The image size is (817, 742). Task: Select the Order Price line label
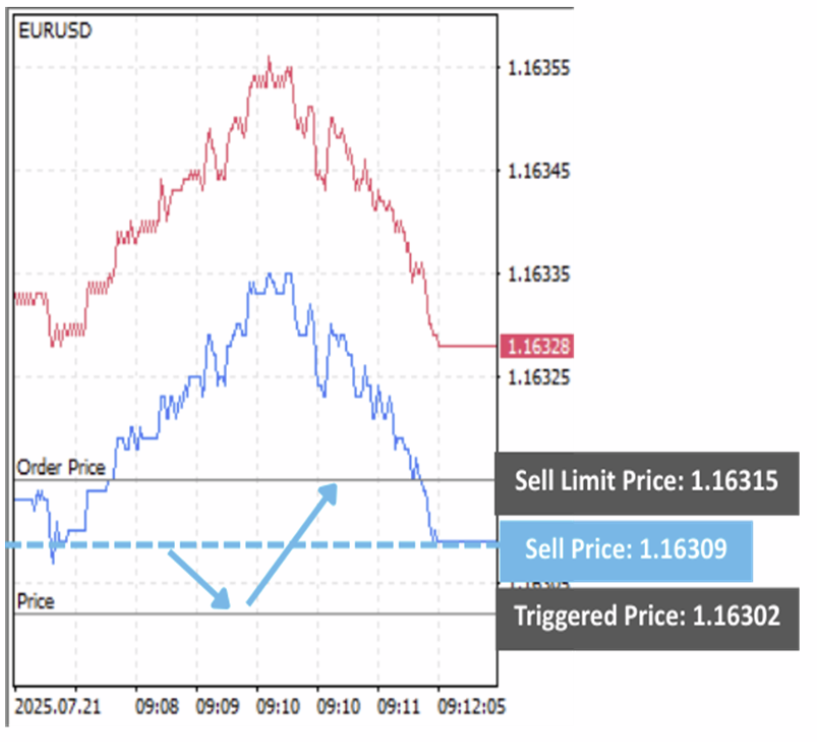60,467
